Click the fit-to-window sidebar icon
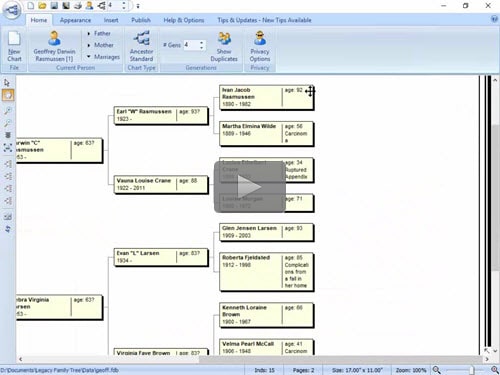500x375 pixels. [8, 148]
